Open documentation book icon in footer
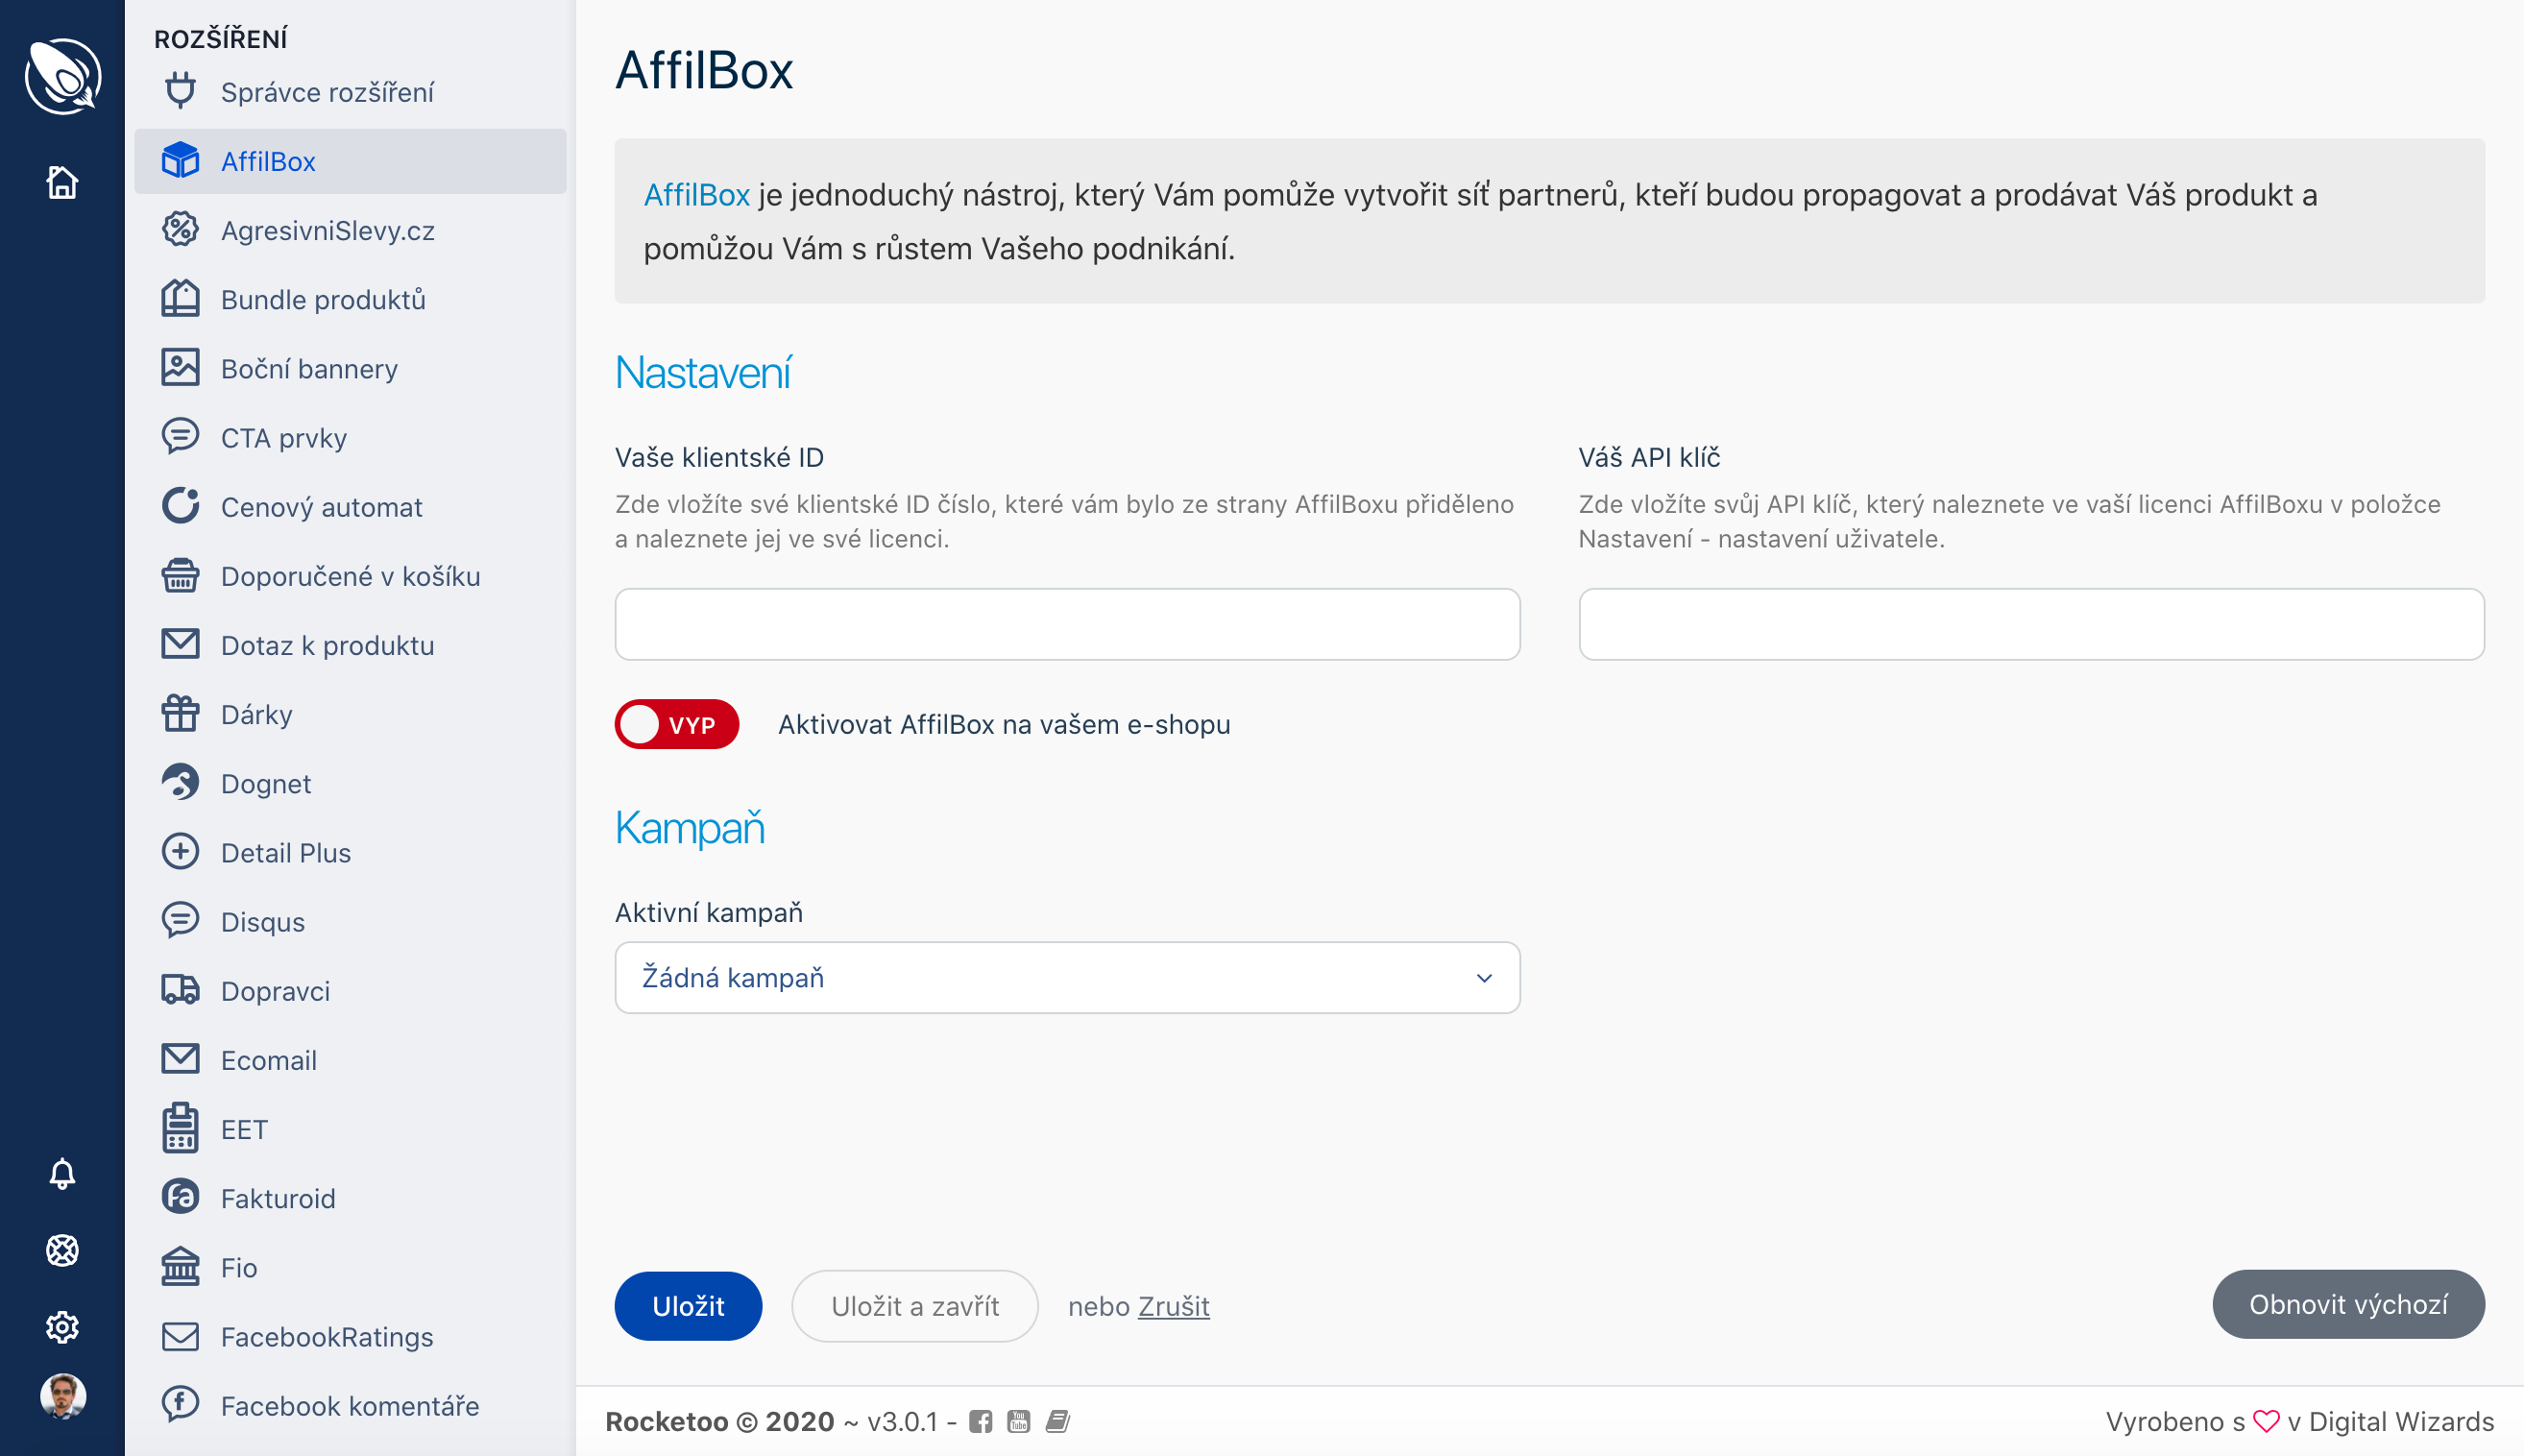Screen dimensions: 2524x1456 [1058, 1421]
